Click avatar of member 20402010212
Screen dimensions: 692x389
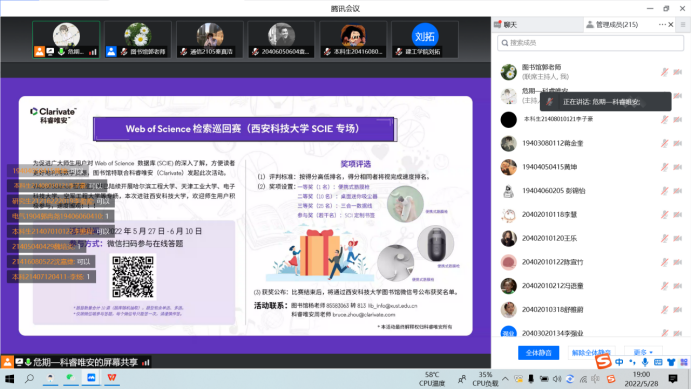coord(508,286)
